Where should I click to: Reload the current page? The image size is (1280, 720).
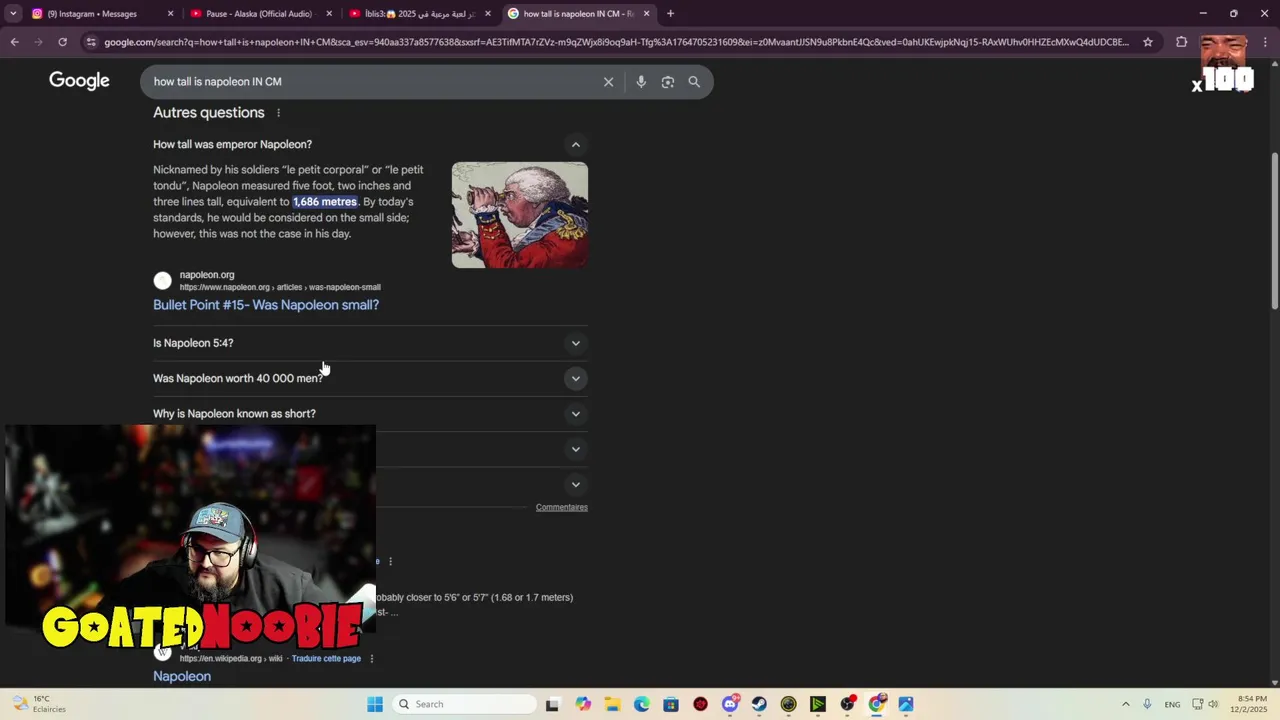[62, 42]
